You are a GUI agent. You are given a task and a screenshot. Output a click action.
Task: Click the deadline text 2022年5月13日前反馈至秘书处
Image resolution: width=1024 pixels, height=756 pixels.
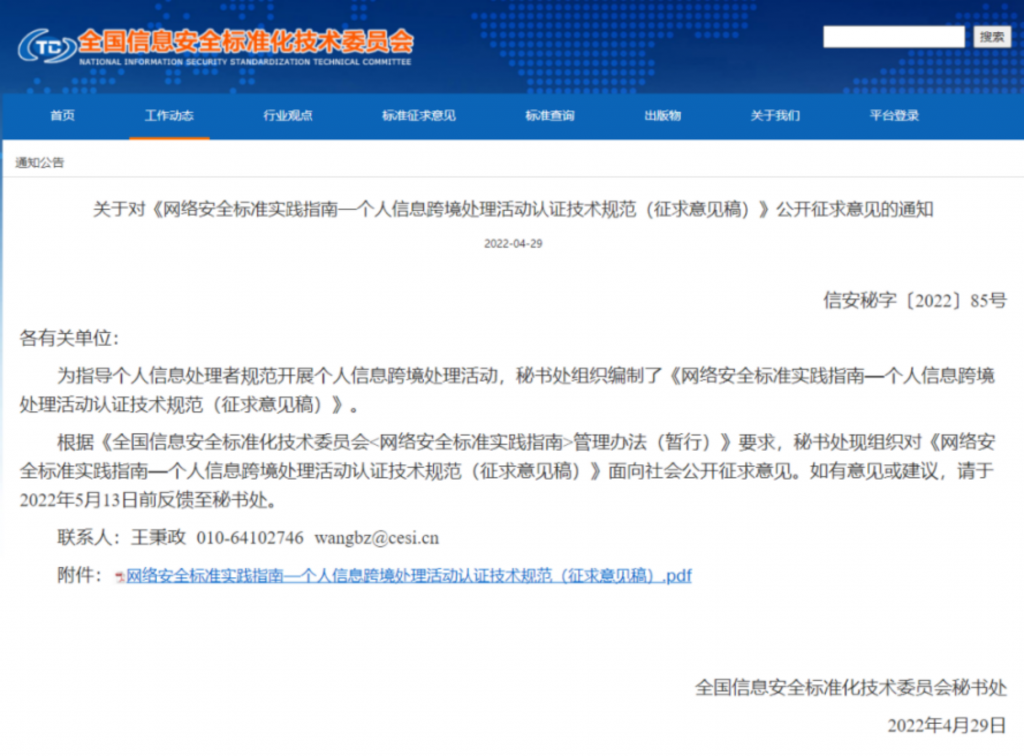[150, 500]
